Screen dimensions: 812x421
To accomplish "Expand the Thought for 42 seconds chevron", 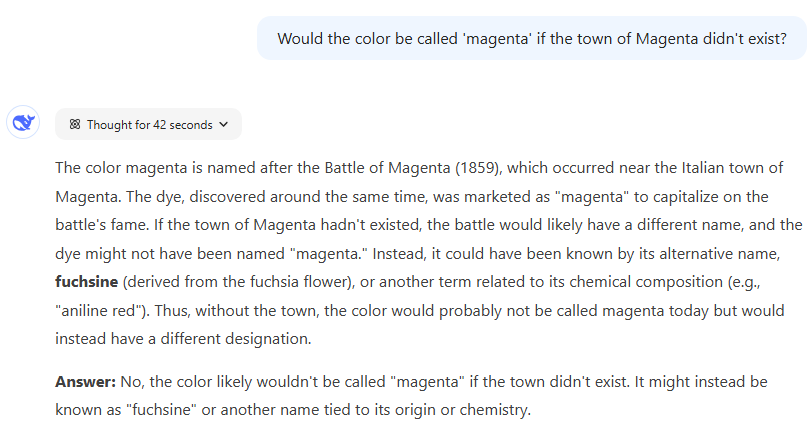I will 224,124.
